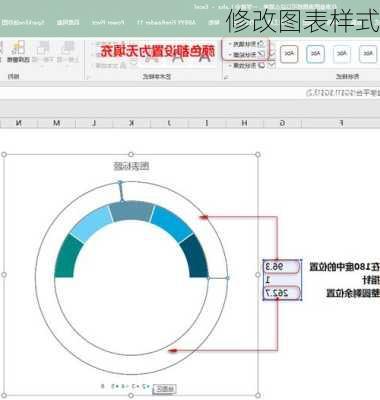Select column I header
Screen dimensions: 380x400
tap(207, 123)
